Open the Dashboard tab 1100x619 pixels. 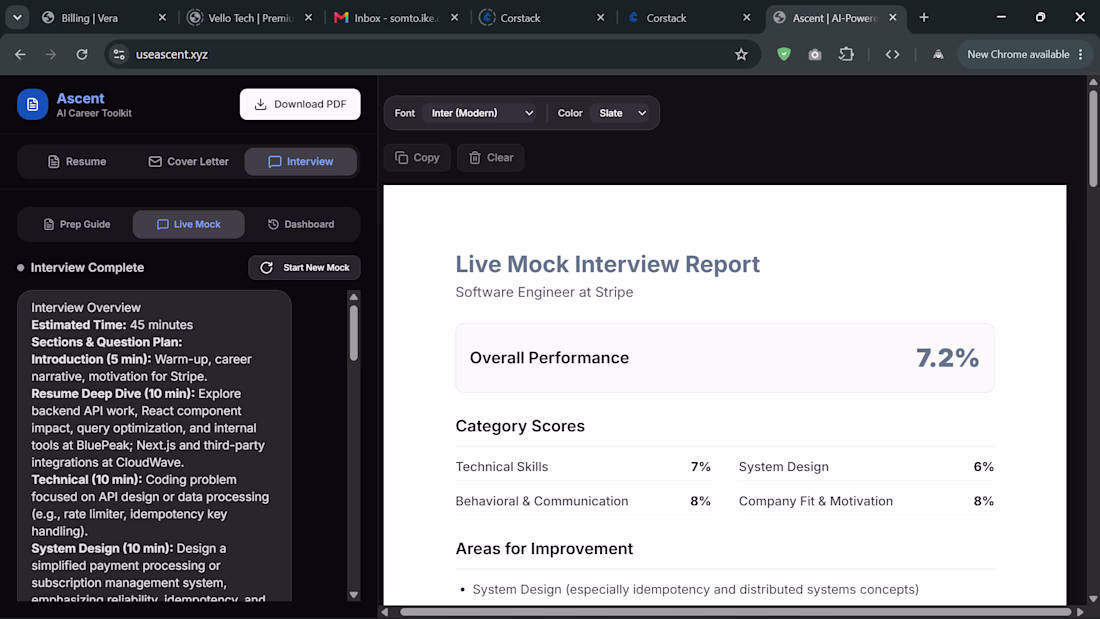[301, 225]
